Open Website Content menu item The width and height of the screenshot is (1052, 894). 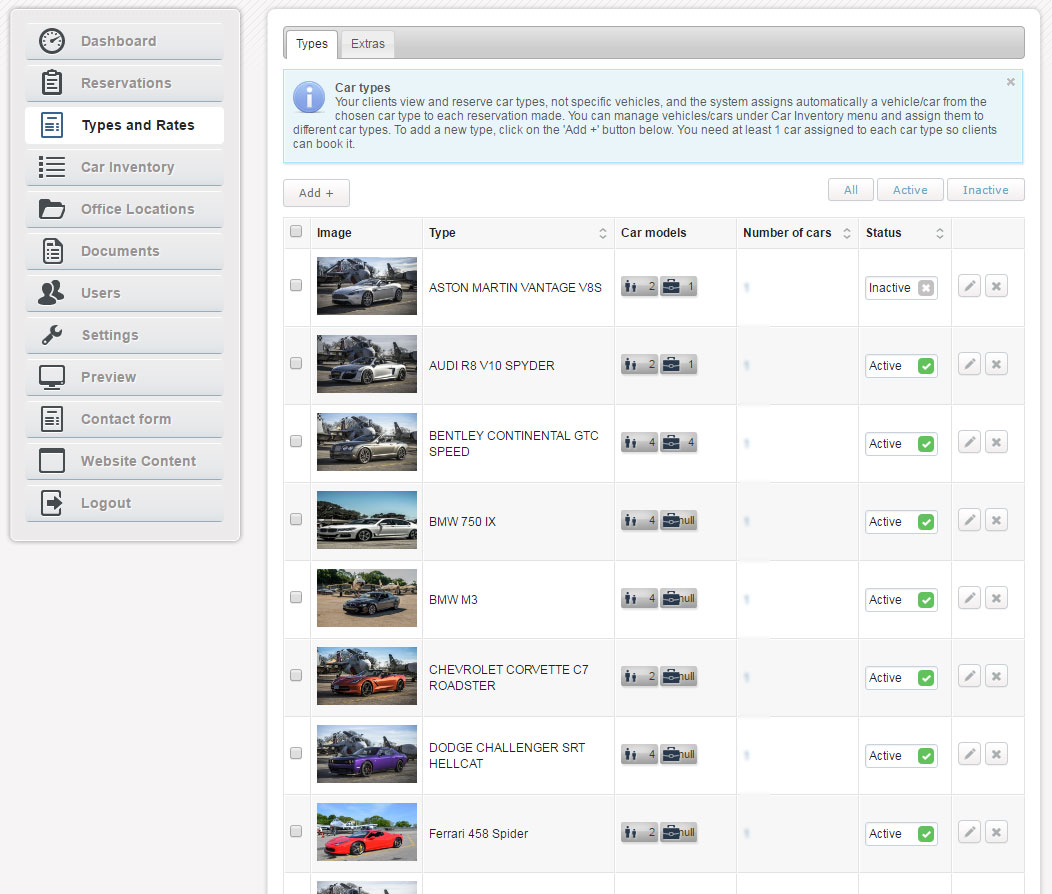[124, 461]
